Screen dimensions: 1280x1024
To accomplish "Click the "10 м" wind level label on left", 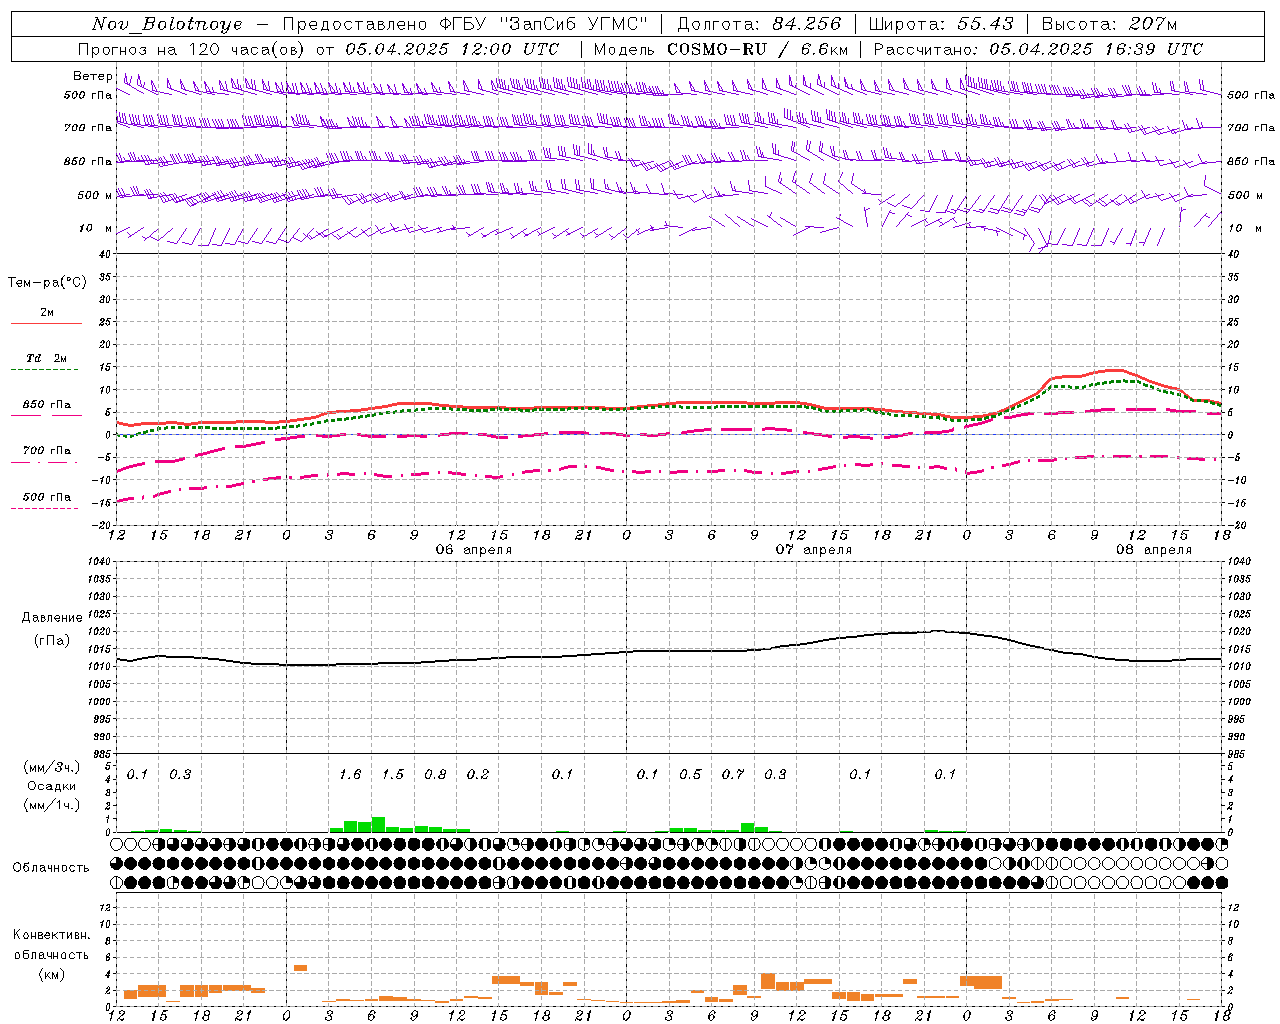I will [x=95, y=228].
